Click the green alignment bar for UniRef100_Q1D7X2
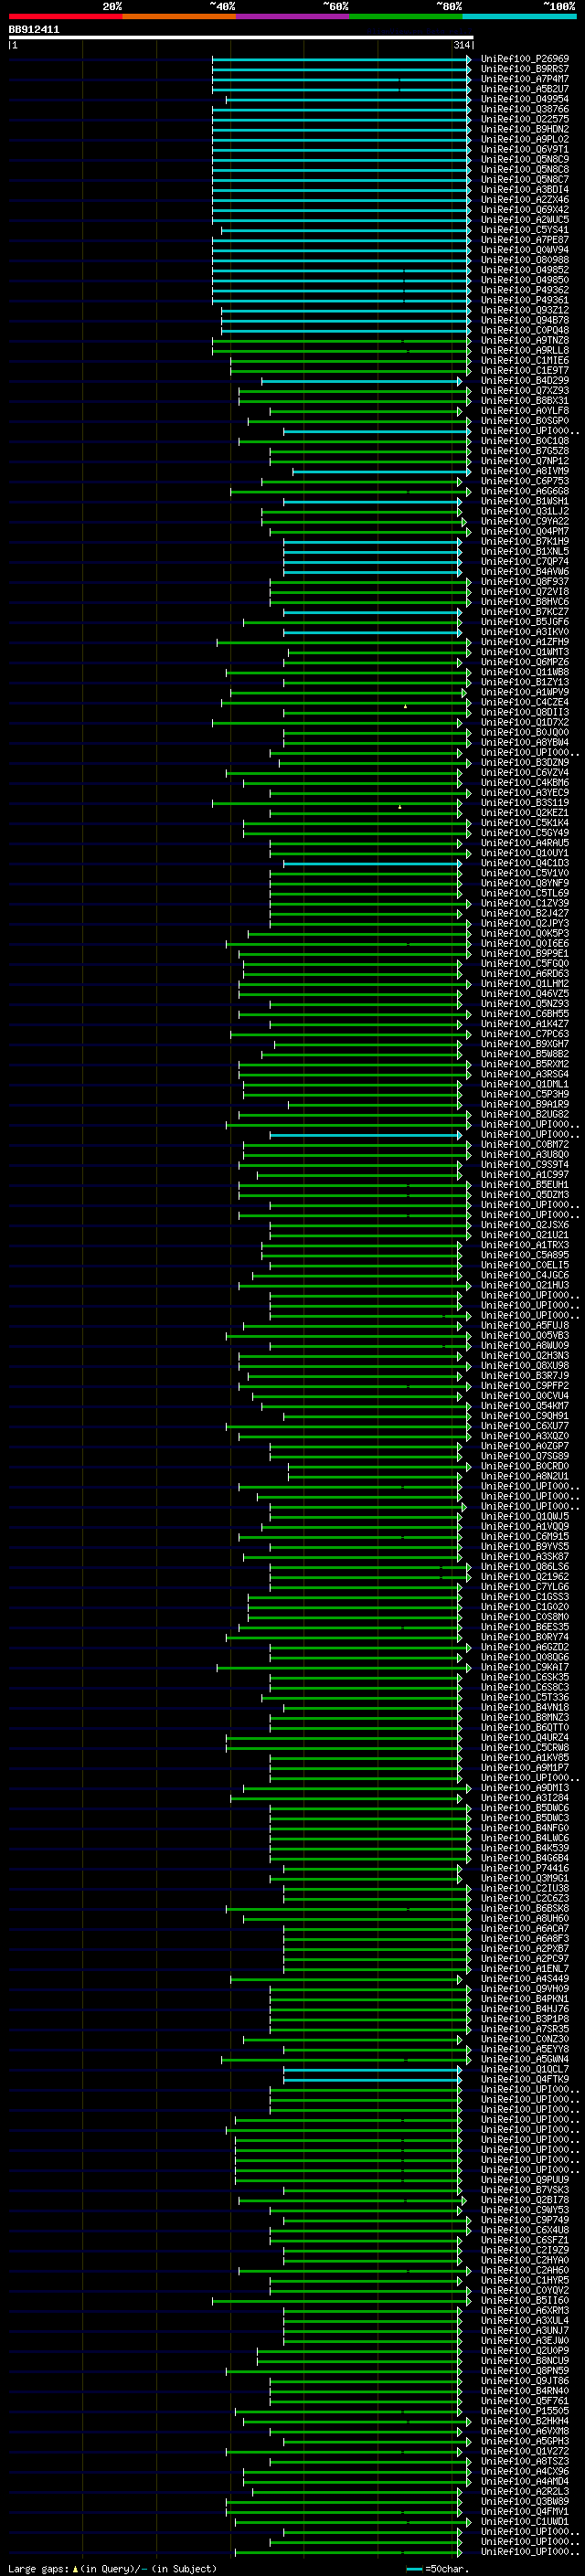The image size is (585, 2576). click(x=338, y=722)
